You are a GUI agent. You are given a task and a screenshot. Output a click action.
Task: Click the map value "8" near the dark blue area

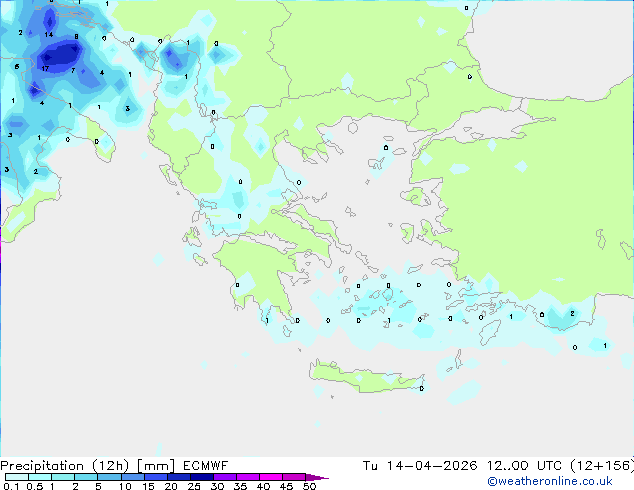(76, 36)
